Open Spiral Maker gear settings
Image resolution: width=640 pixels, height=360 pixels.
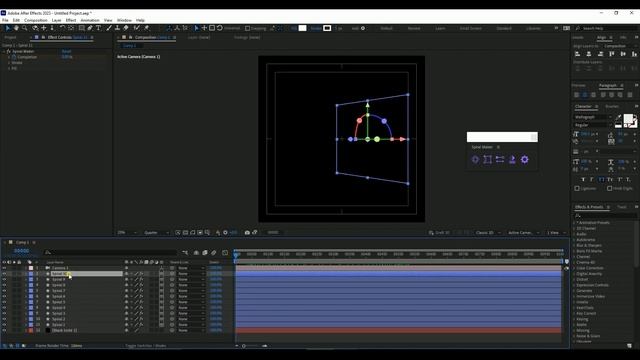tap(524, 160)
